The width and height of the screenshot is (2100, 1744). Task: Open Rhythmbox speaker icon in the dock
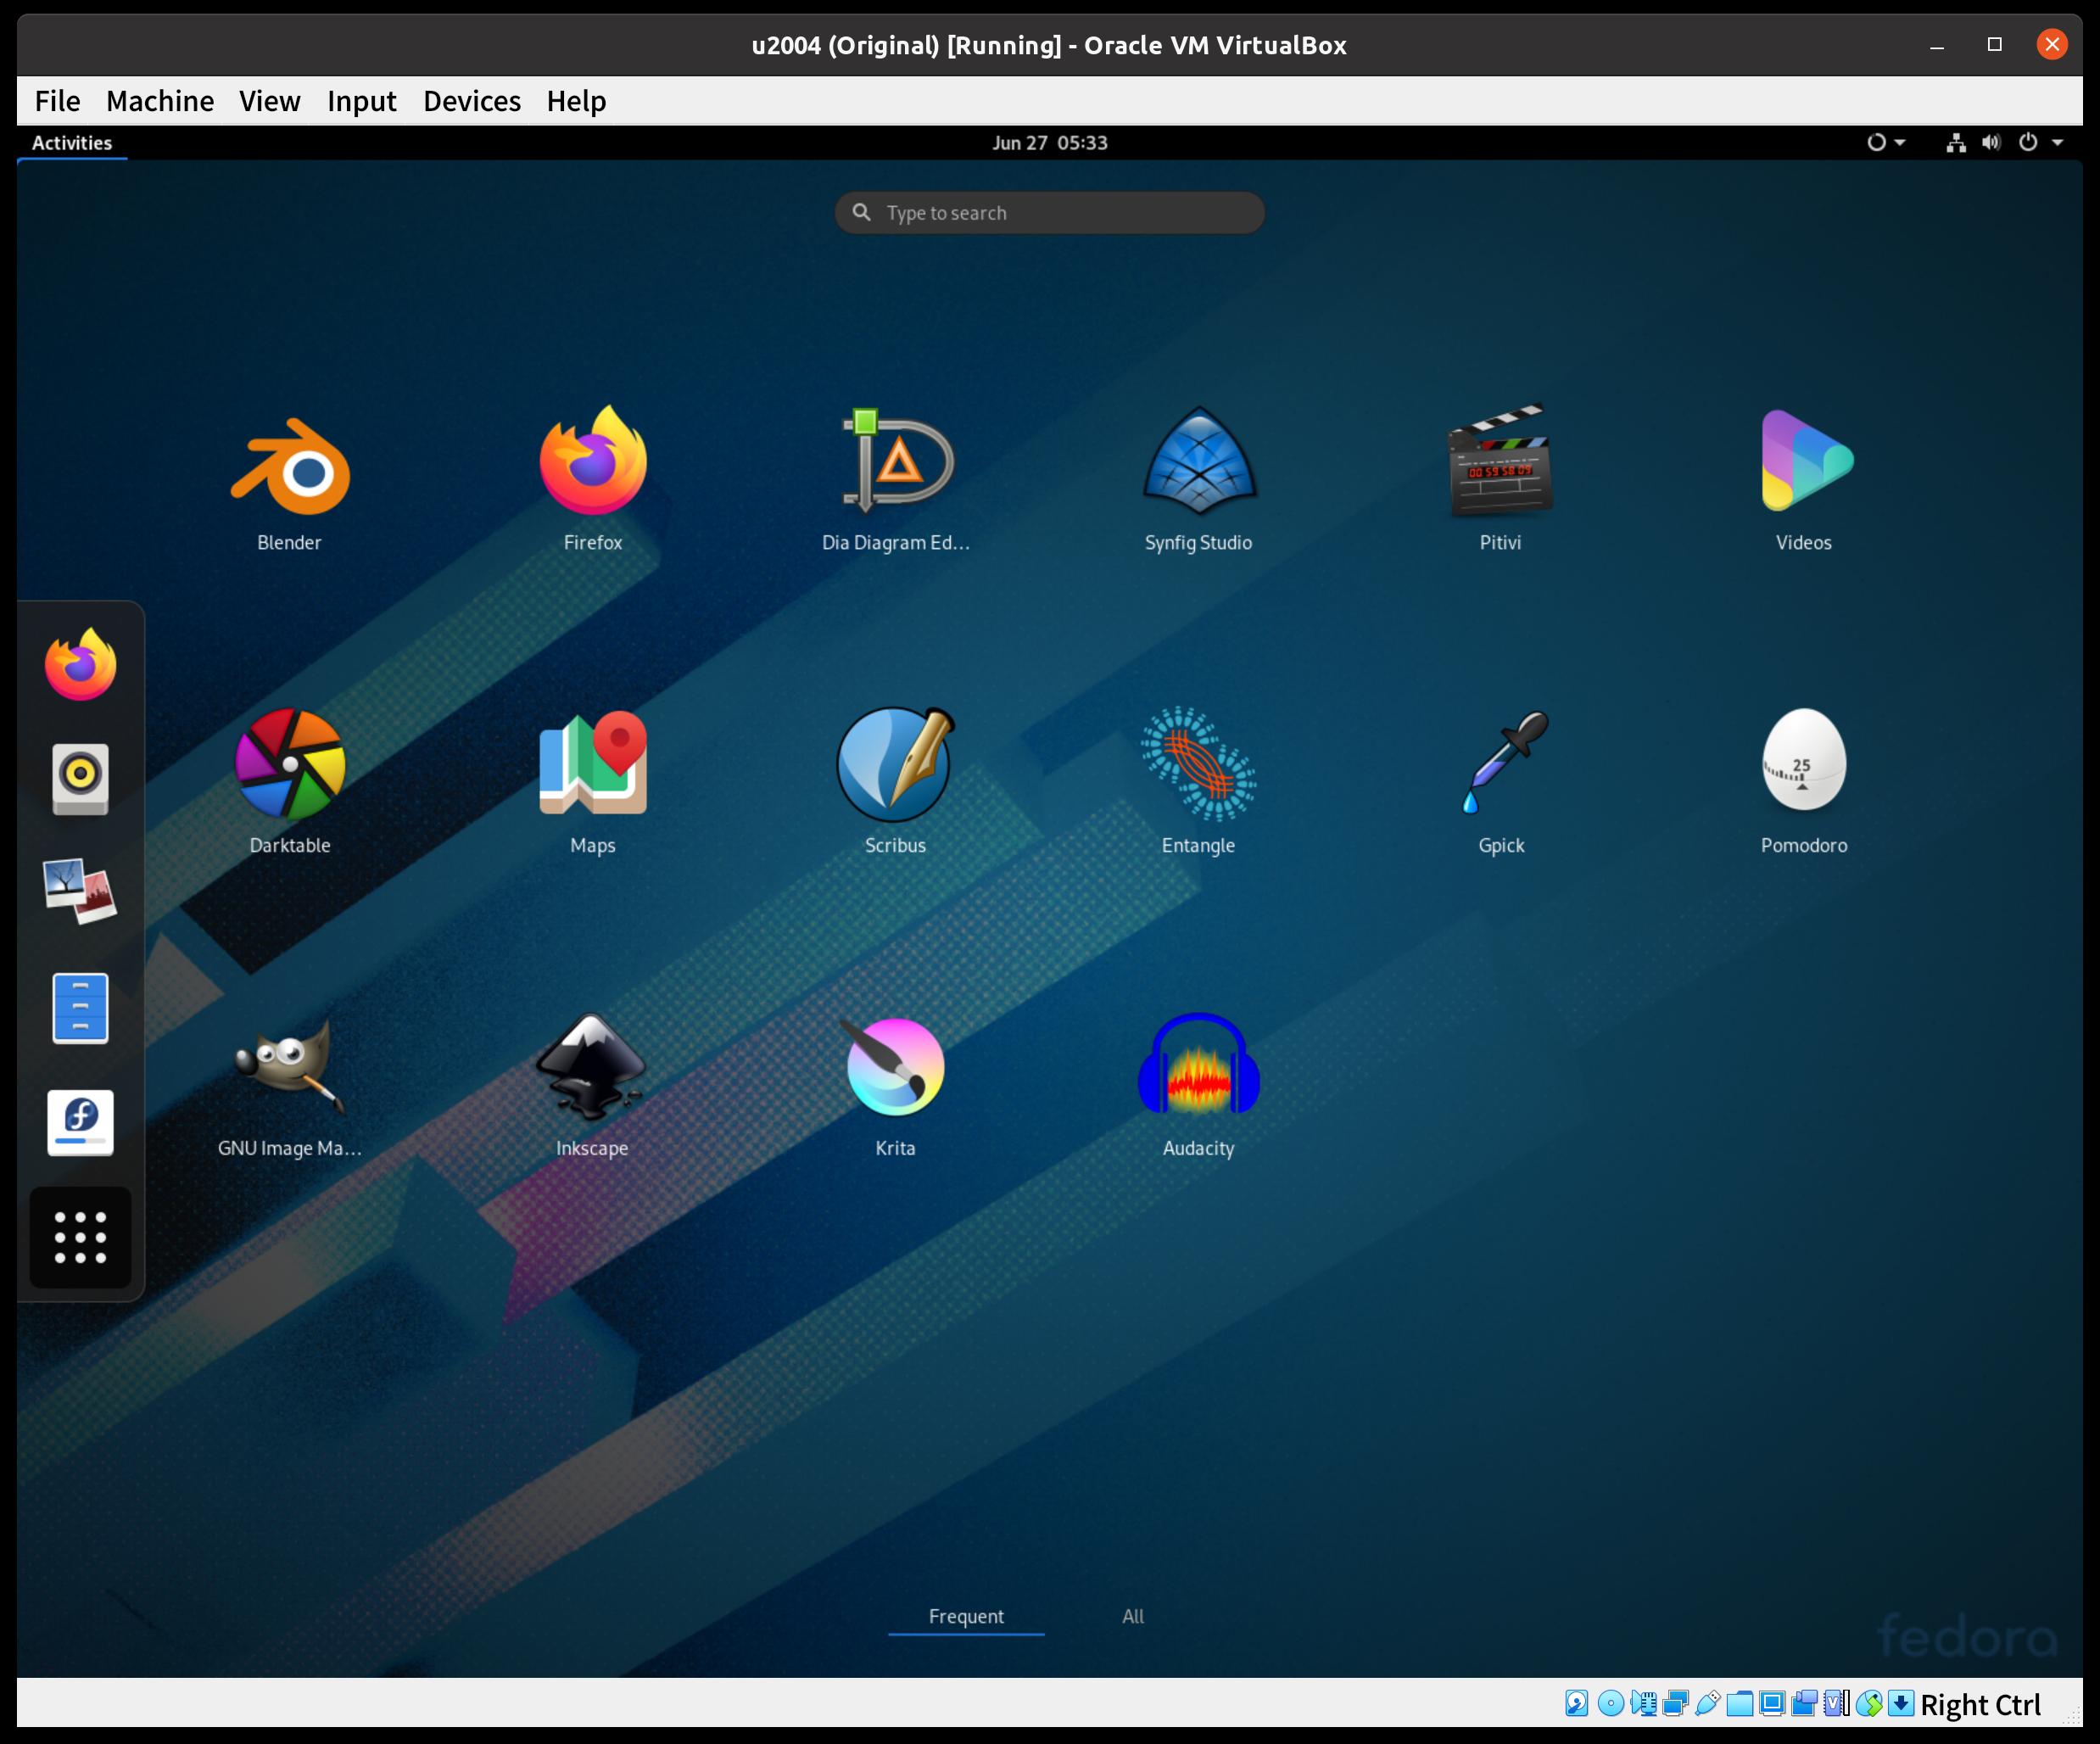coord(80,779)
